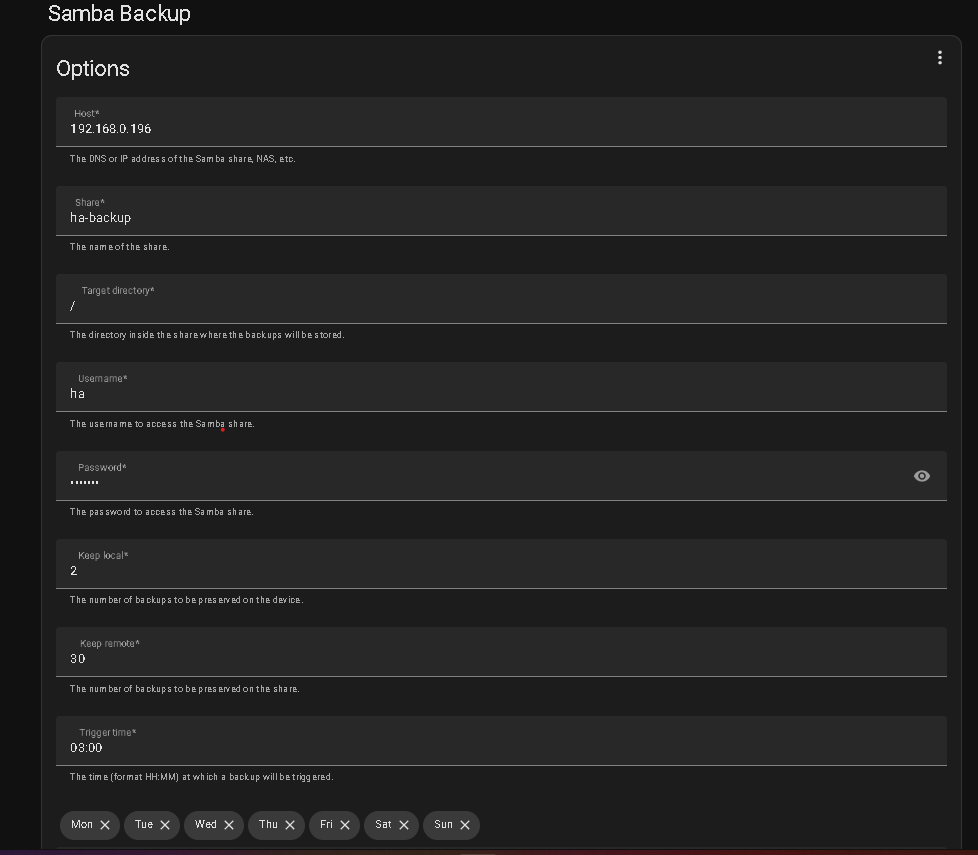The height and width of the screenshot is (855, 978).
Task: Remove the Mon chip via X
Action: pyautogui.click(x=105, y=825)
